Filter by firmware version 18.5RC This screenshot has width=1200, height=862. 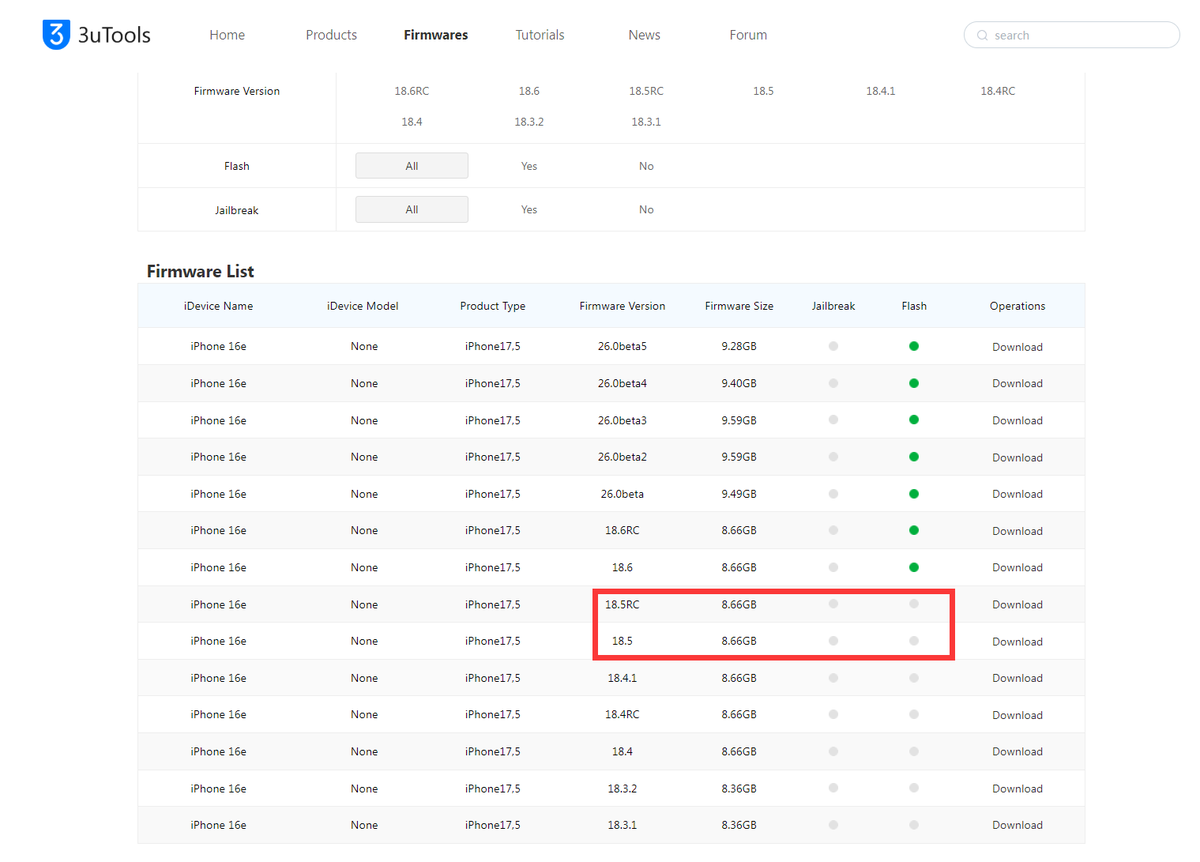(646, 91)
